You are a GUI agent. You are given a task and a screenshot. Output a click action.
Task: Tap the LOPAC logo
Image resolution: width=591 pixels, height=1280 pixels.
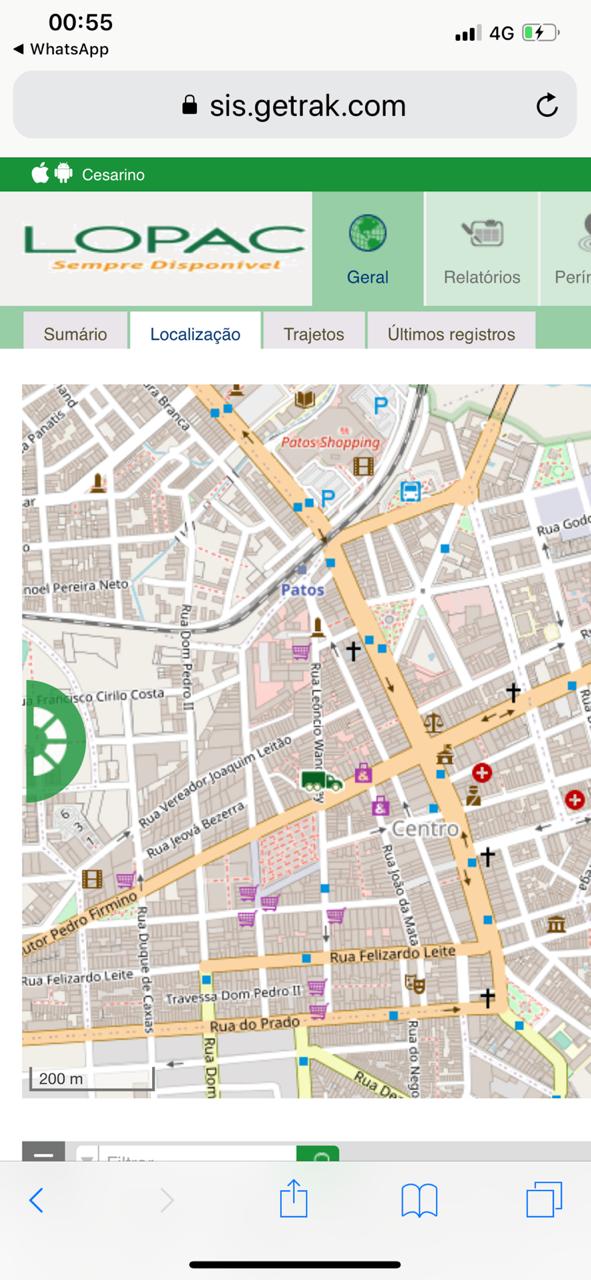(165, 248)
